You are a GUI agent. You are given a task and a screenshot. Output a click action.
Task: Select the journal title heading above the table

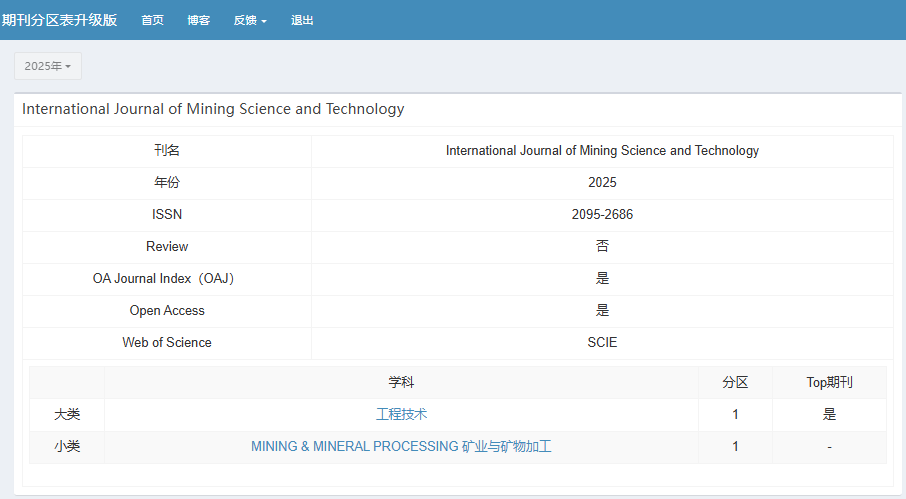coord(213,109)
